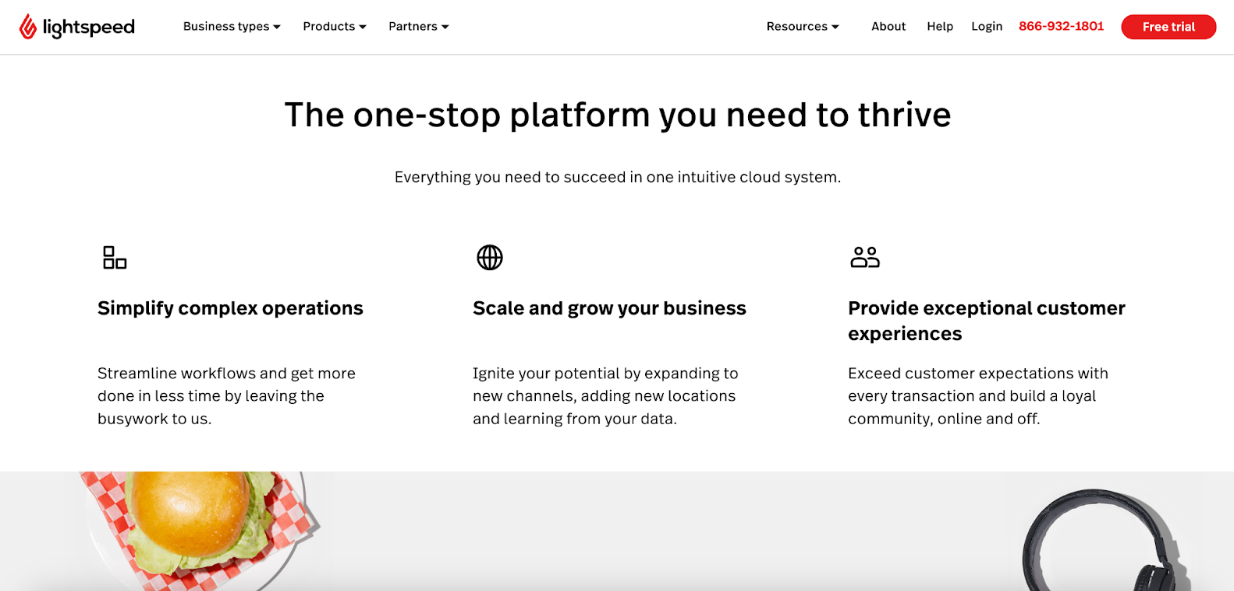Click the Login link

click(x=987, y=27)
